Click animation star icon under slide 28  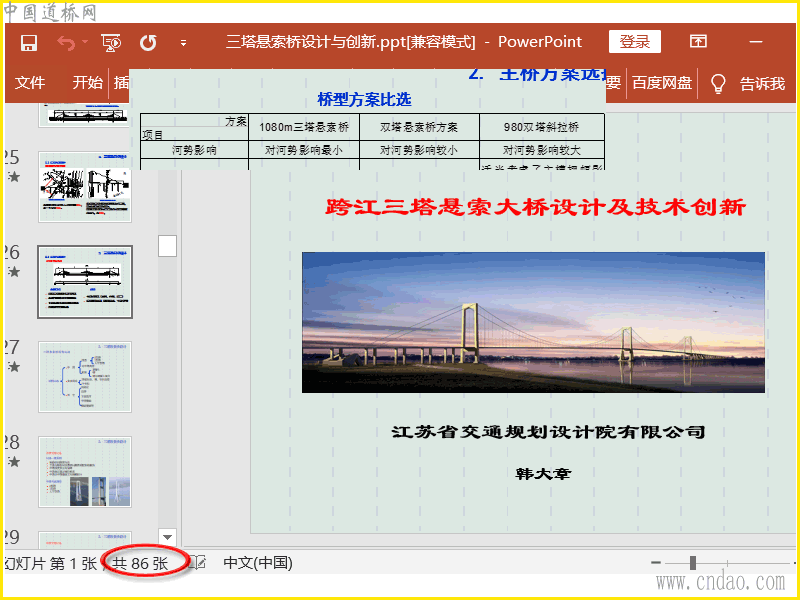pyautogui.click(x=14, y=462)
